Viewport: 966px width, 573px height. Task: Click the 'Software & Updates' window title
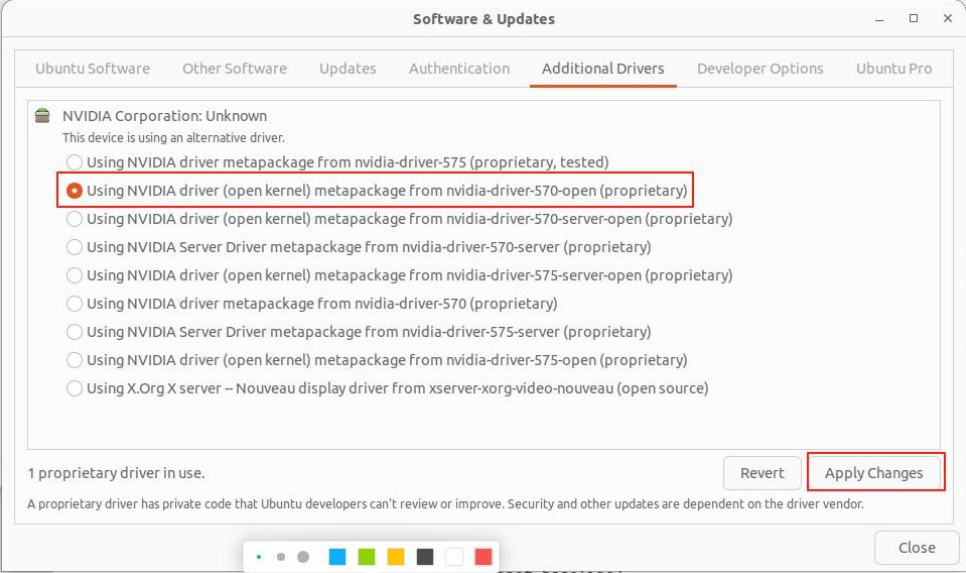[x=484, y=19]
